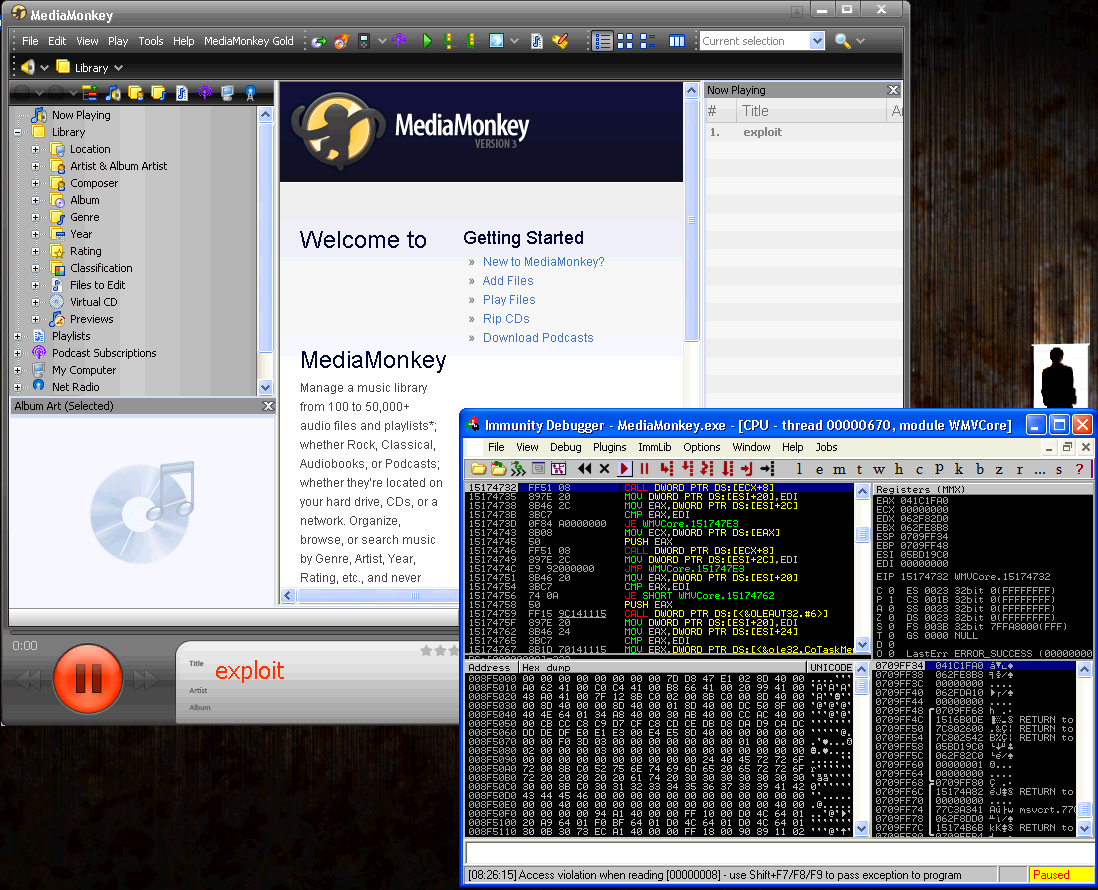Open the Current selection search dropdown

pyautogui.click(x=816, y=41)
